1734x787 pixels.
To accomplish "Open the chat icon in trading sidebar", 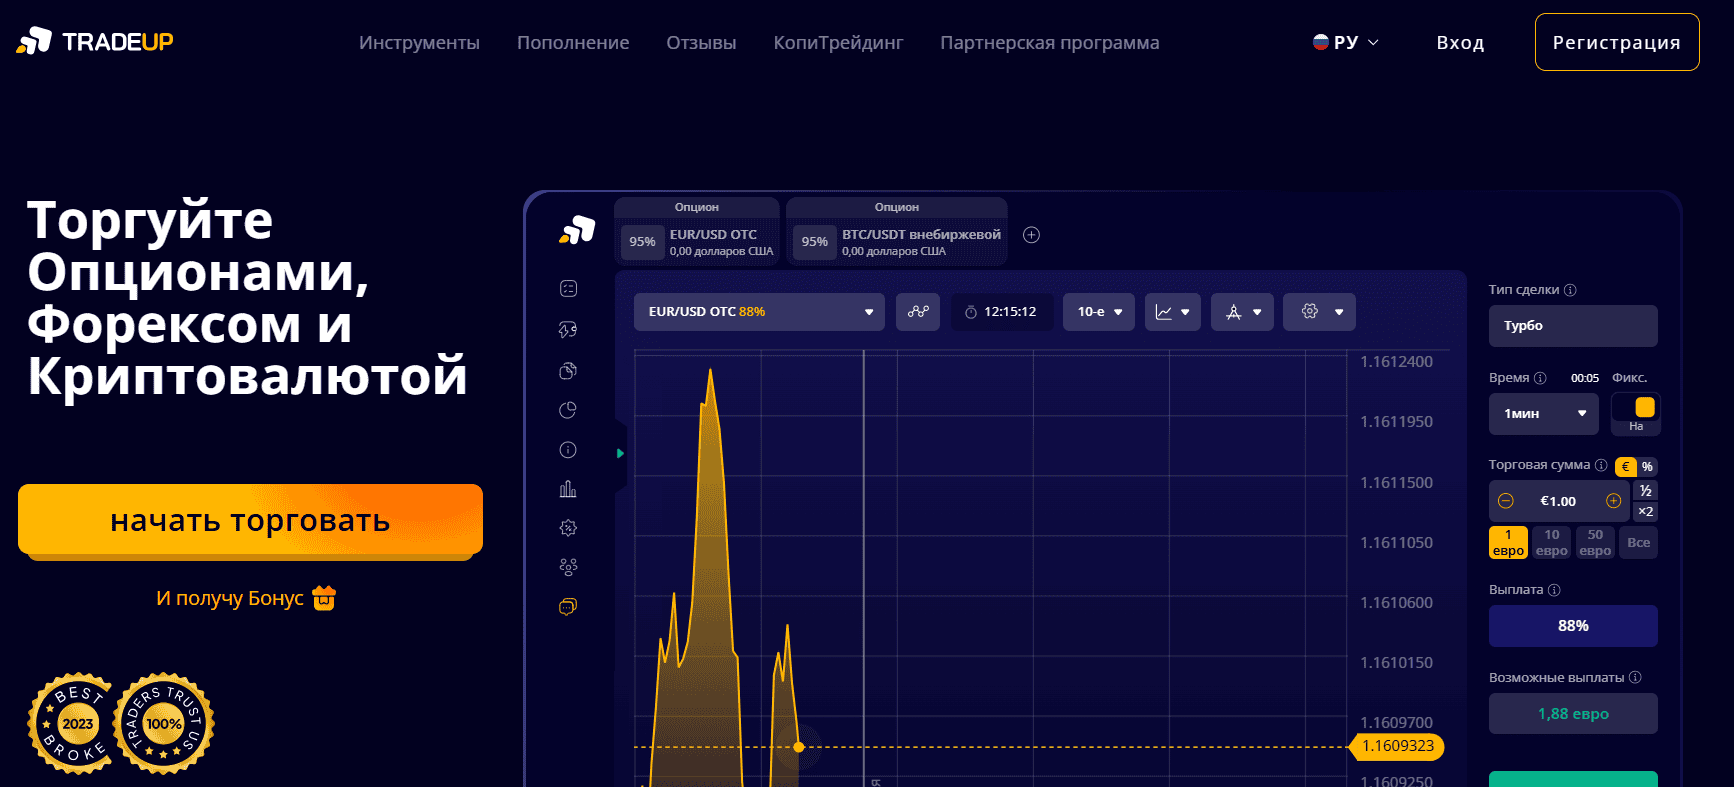I will click(568, 606).
